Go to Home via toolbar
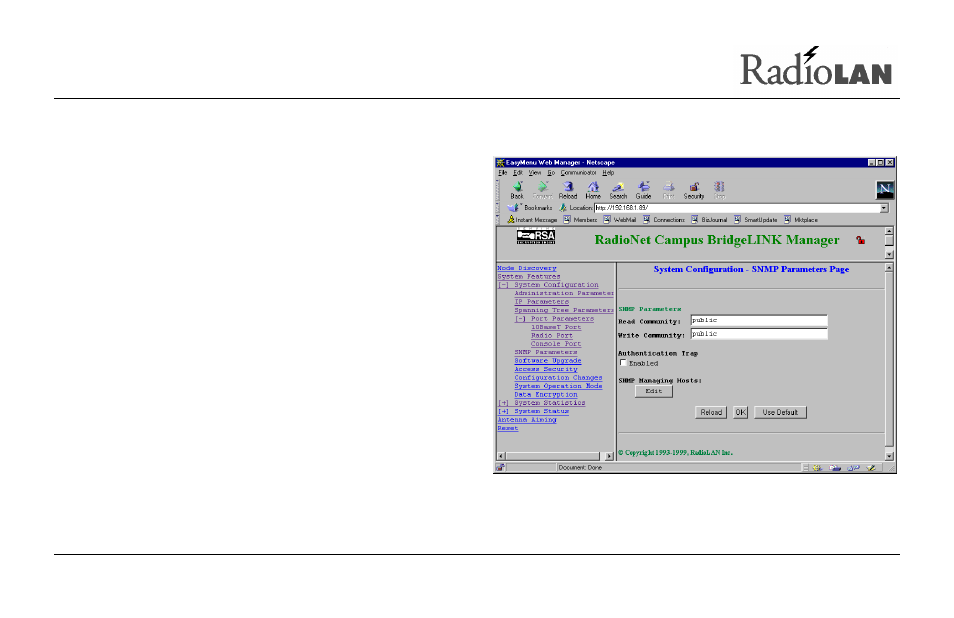 [x=593, y=190]
